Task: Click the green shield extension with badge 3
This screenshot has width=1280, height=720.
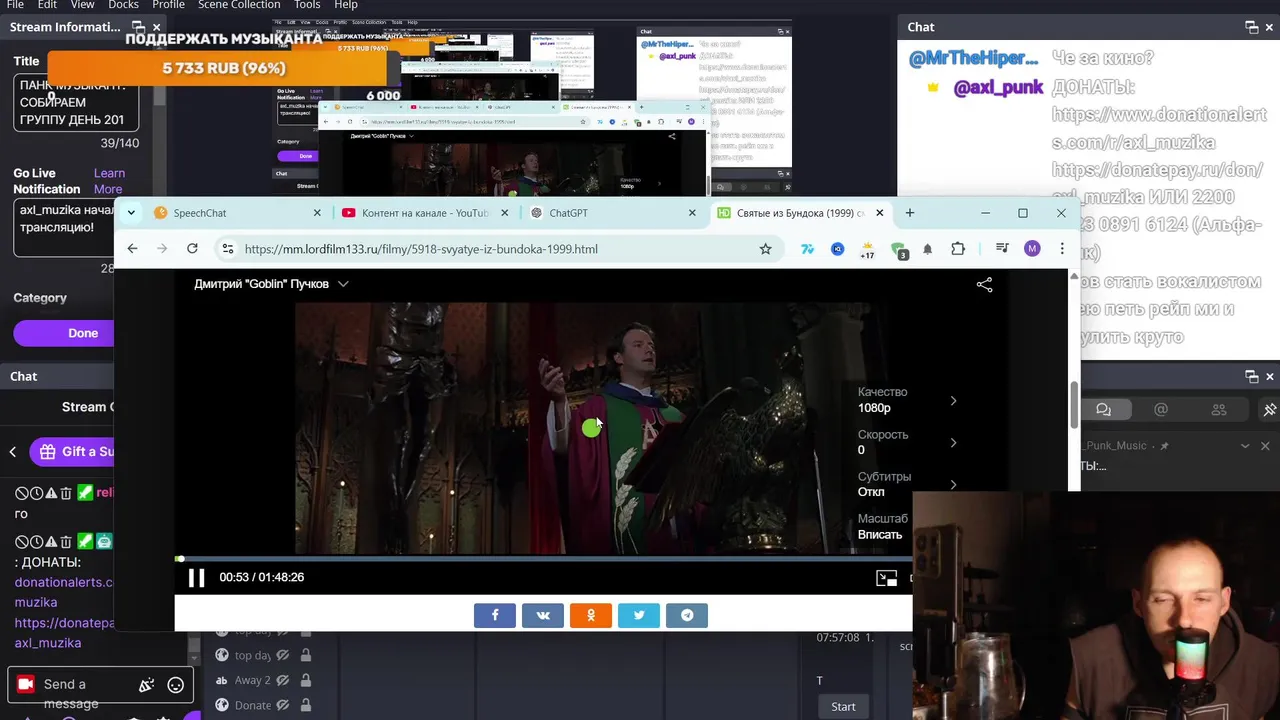Action: [x=899, y=250]
